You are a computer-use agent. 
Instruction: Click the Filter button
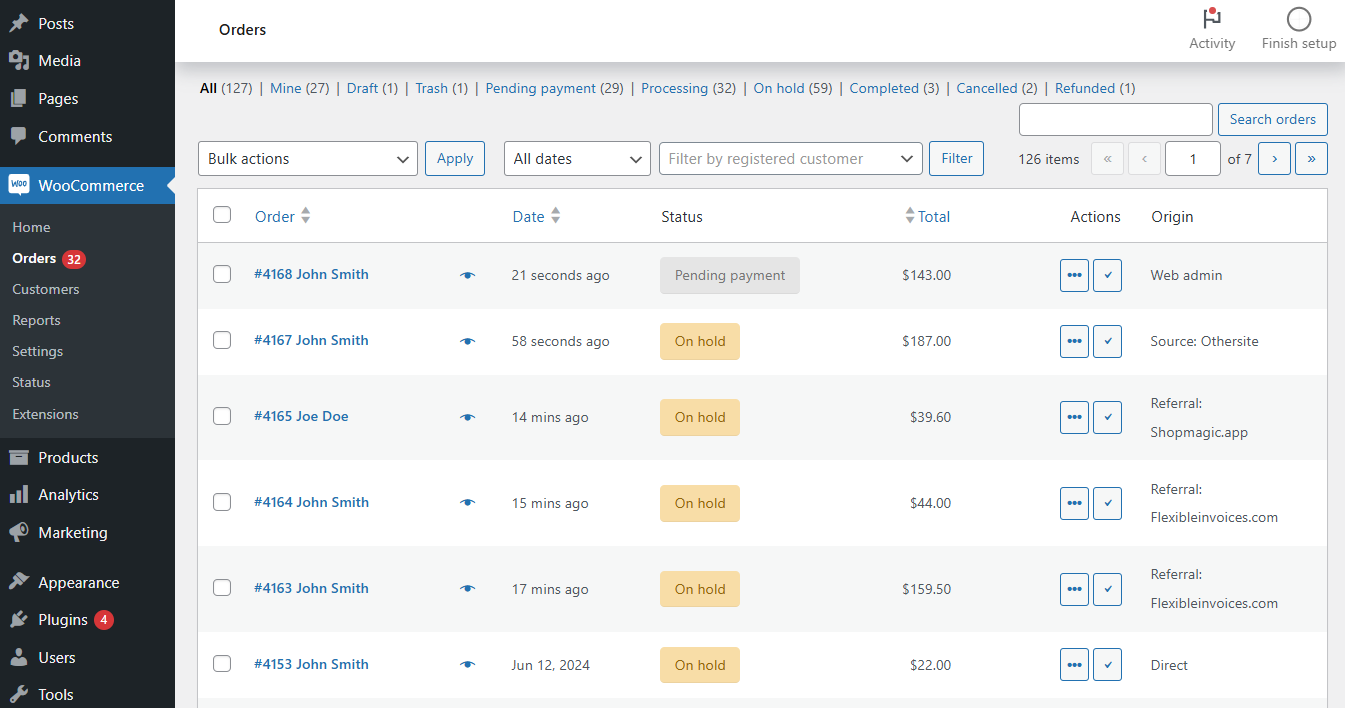tap(957, 158)
